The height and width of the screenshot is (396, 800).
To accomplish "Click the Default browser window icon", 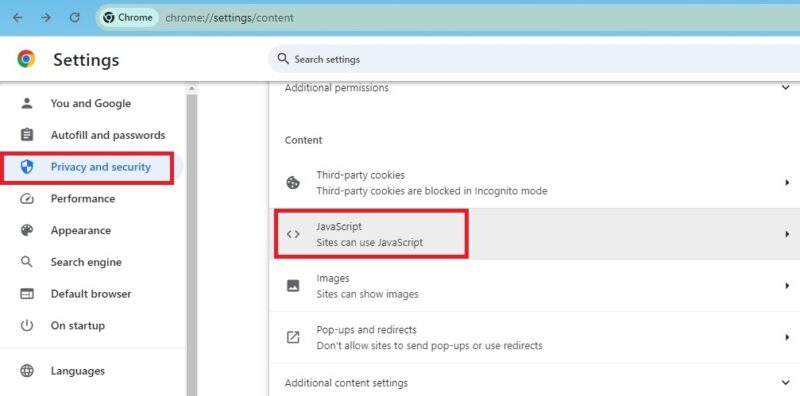I will 27,293.
